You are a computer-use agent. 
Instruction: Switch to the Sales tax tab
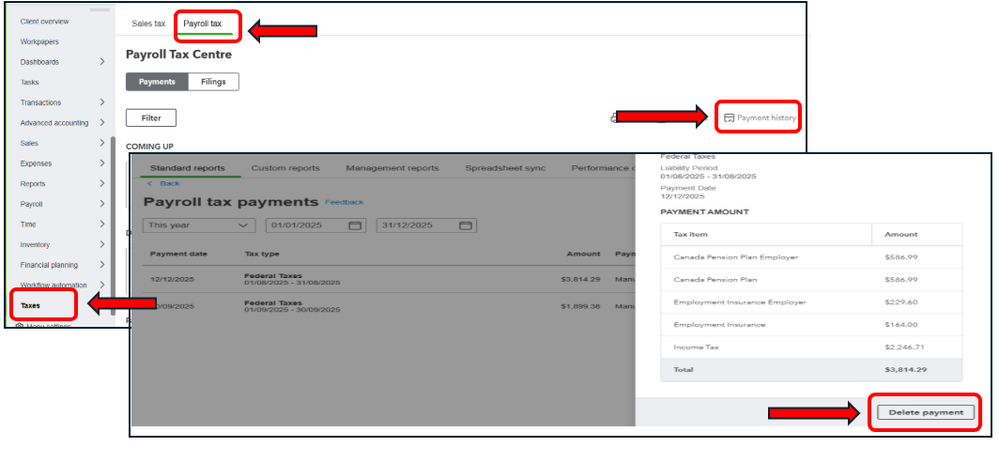(x=148, y=24)
